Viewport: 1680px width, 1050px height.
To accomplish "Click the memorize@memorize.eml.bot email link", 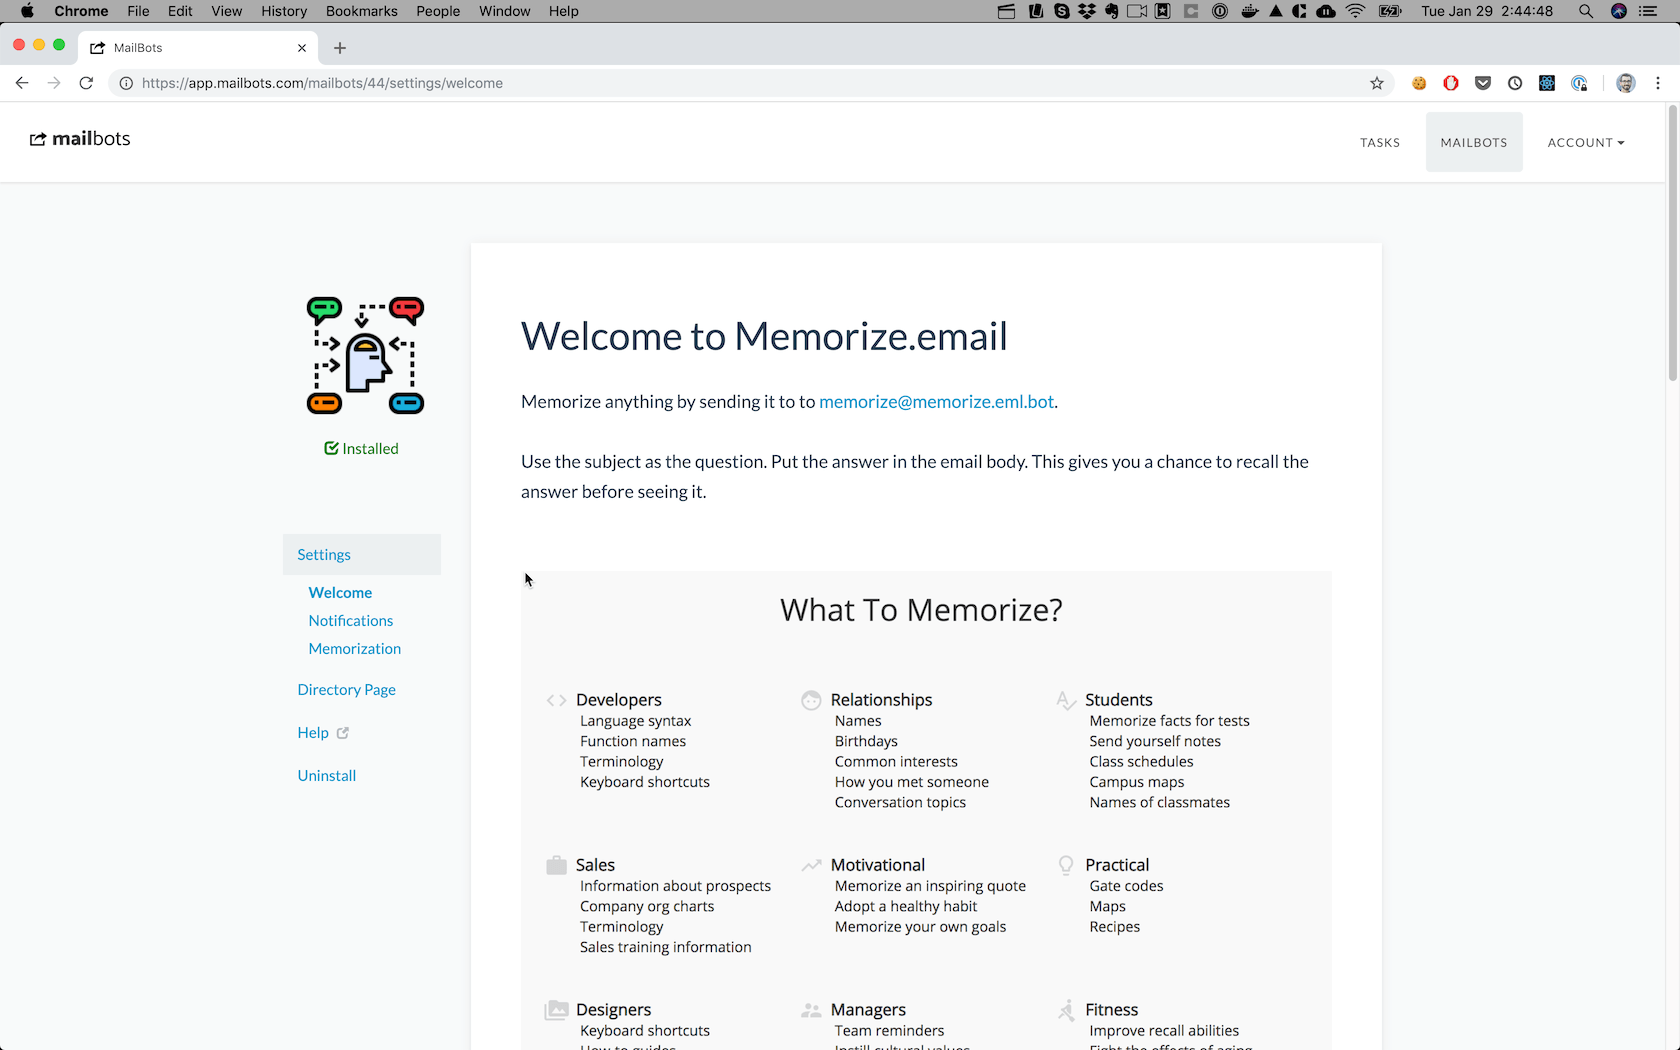I will [x=937, y=402].
